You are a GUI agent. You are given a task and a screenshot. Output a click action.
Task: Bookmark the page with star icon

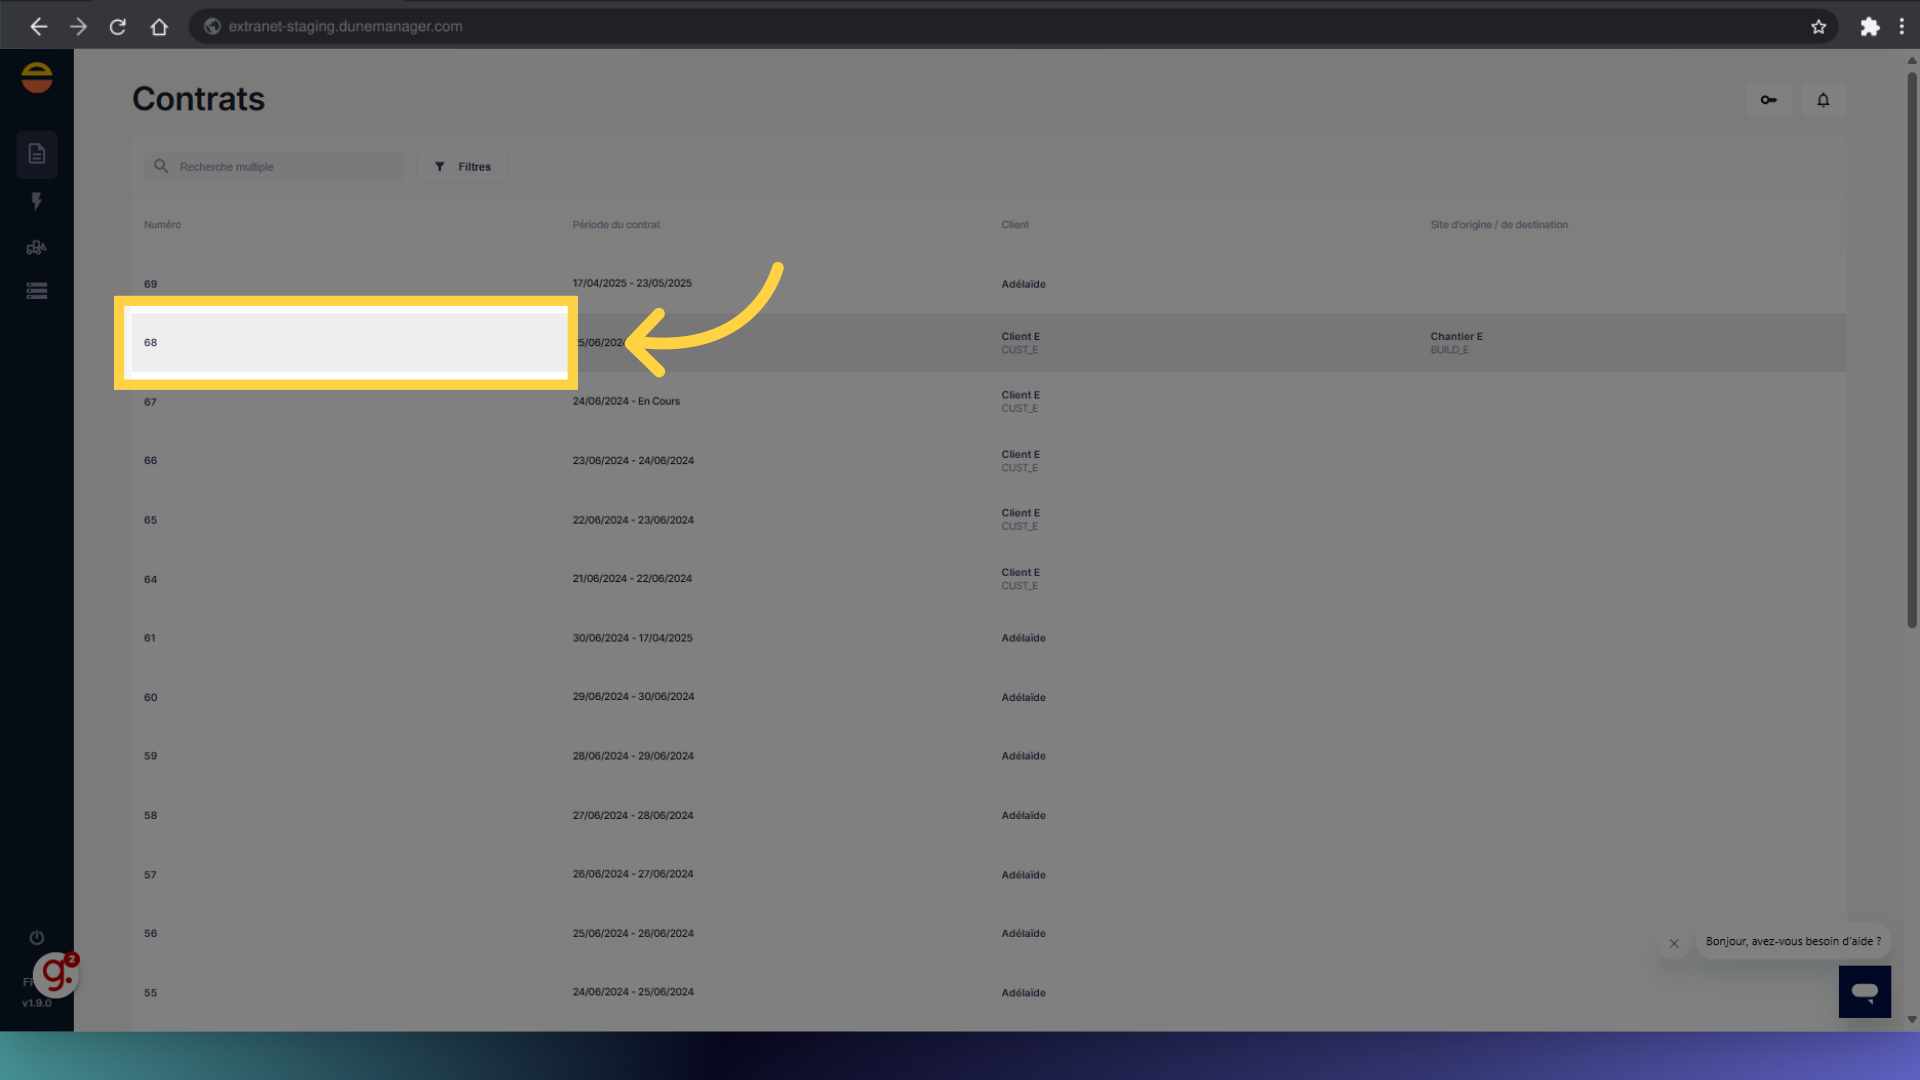(1818, 27)
